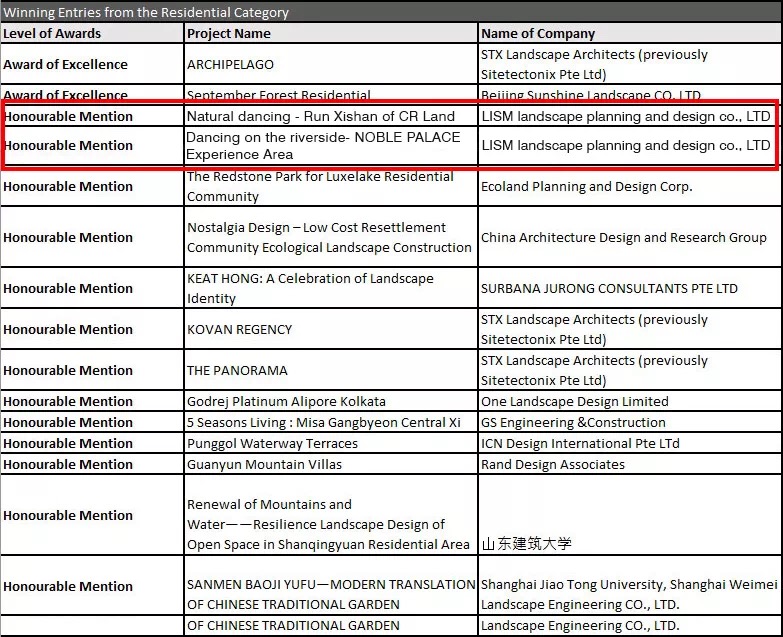This screenshot has width=783, height=637.
Task: Click 'Honourable Mention' in the KEAT HONG row
Action: point(68,288)
